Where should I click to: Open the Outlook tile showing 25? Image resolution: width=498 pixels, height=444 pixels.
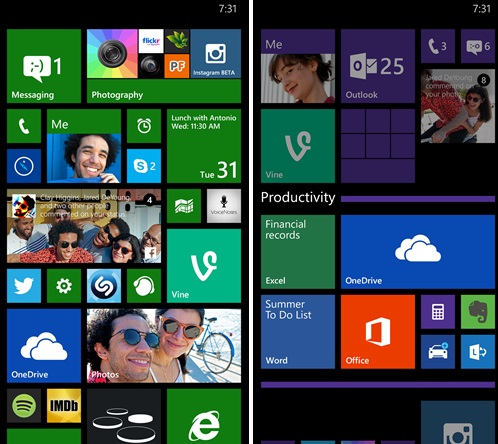[378, 66]
